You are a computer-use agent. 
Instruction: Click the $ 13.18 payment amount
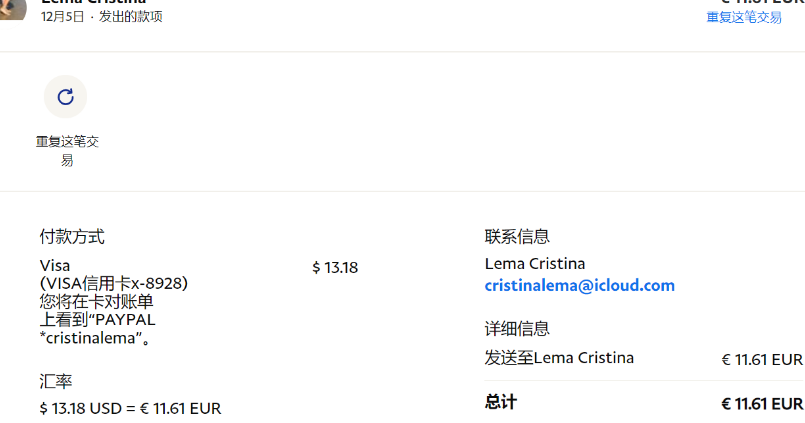[x=335, y=268]
